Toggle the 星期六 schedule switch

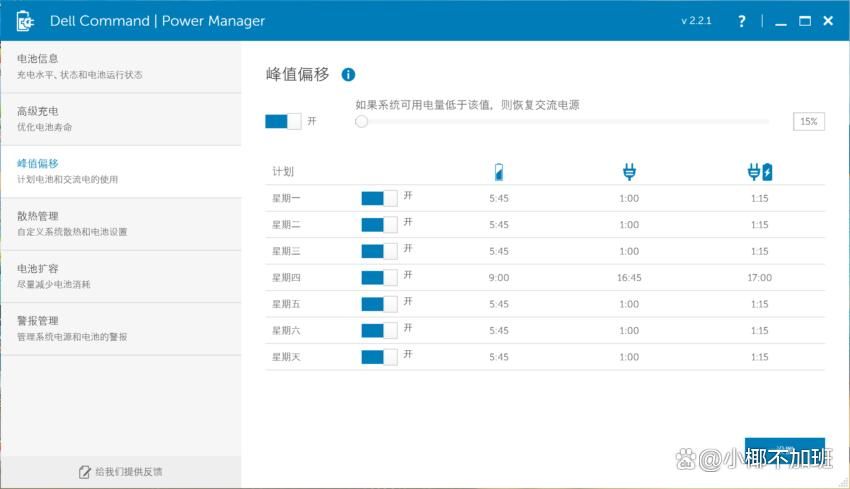(x=379, y=331)
